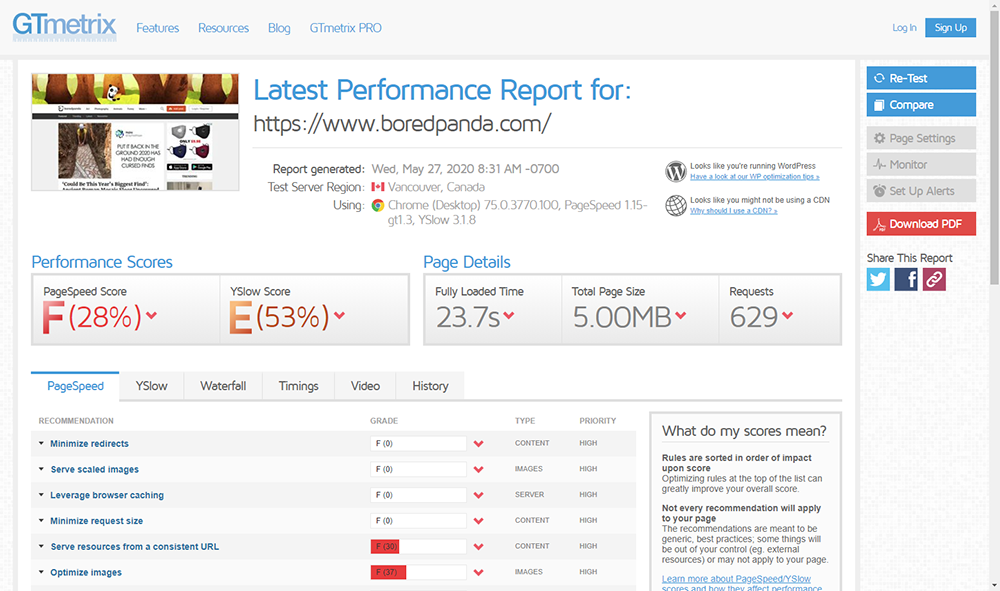Open the Timings tab

tap(298, 386)
